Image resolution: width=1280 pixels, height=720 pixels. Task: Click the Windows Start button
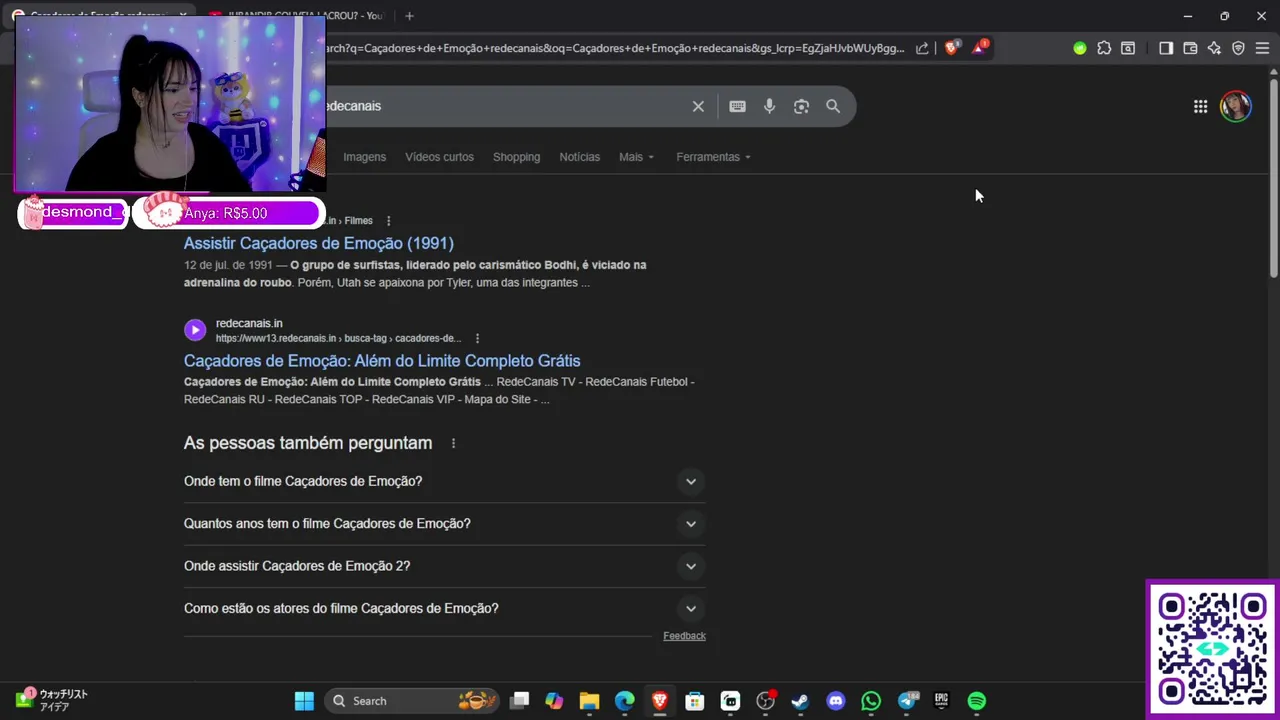304,701
